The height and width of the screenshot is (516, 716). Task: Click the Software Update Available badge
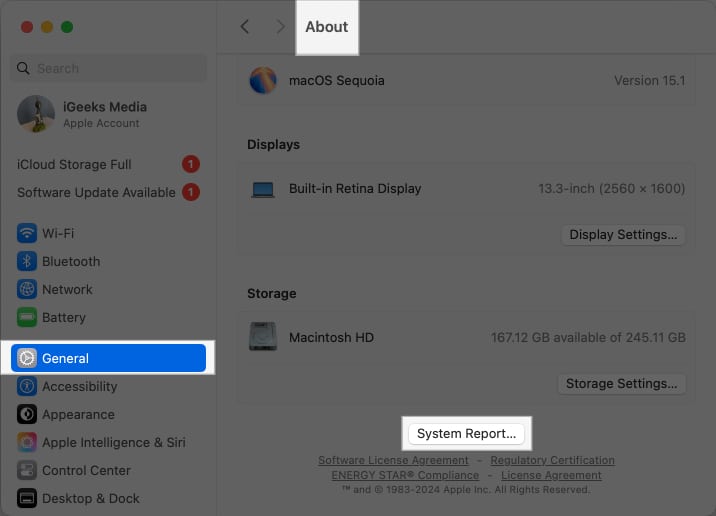tap(191, 192)
